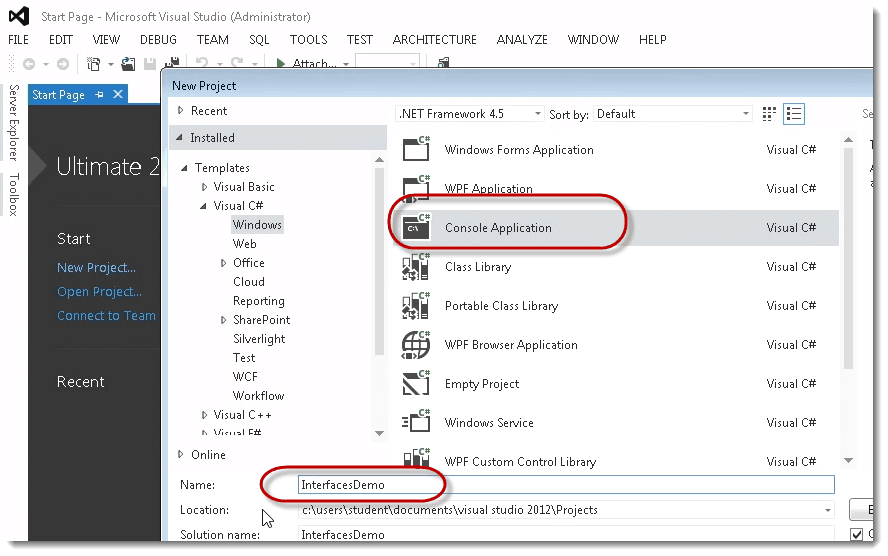Select the Class Library template icon
Viewport: 888px width, 556px height.
(x=416, y=267)
